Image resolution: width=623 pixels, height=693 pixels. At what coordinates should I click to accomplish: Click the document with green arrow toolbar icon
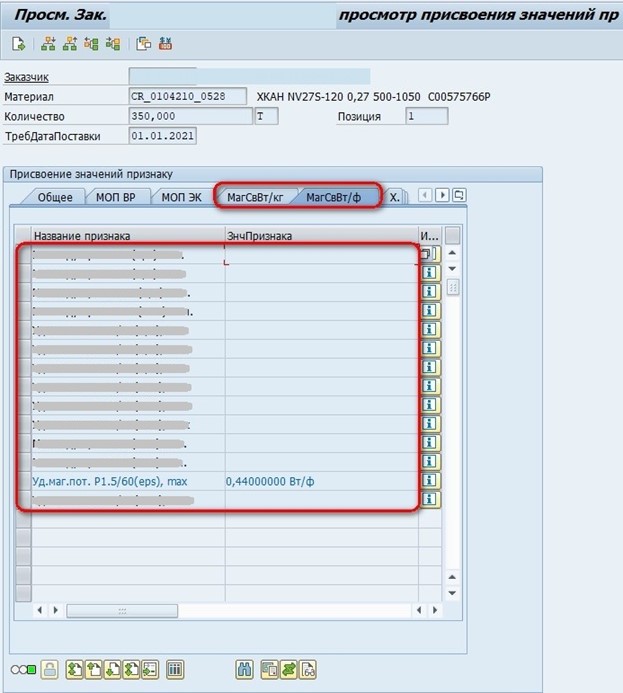pos(19,44)
